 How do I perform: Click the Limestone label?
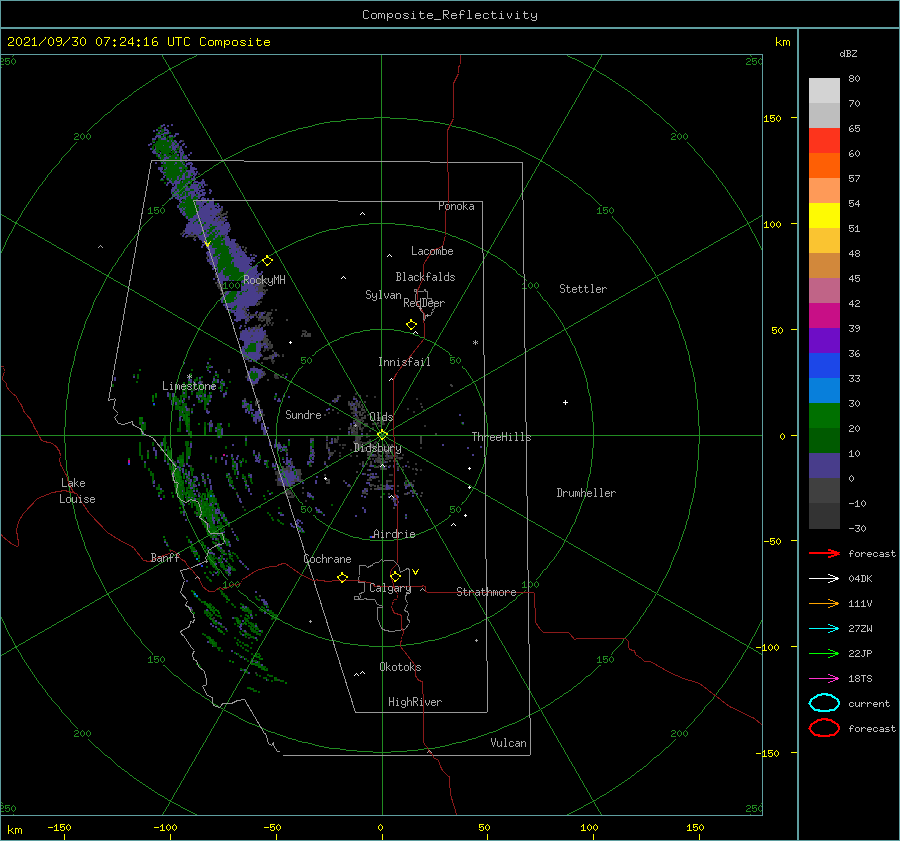coord(189,386)
